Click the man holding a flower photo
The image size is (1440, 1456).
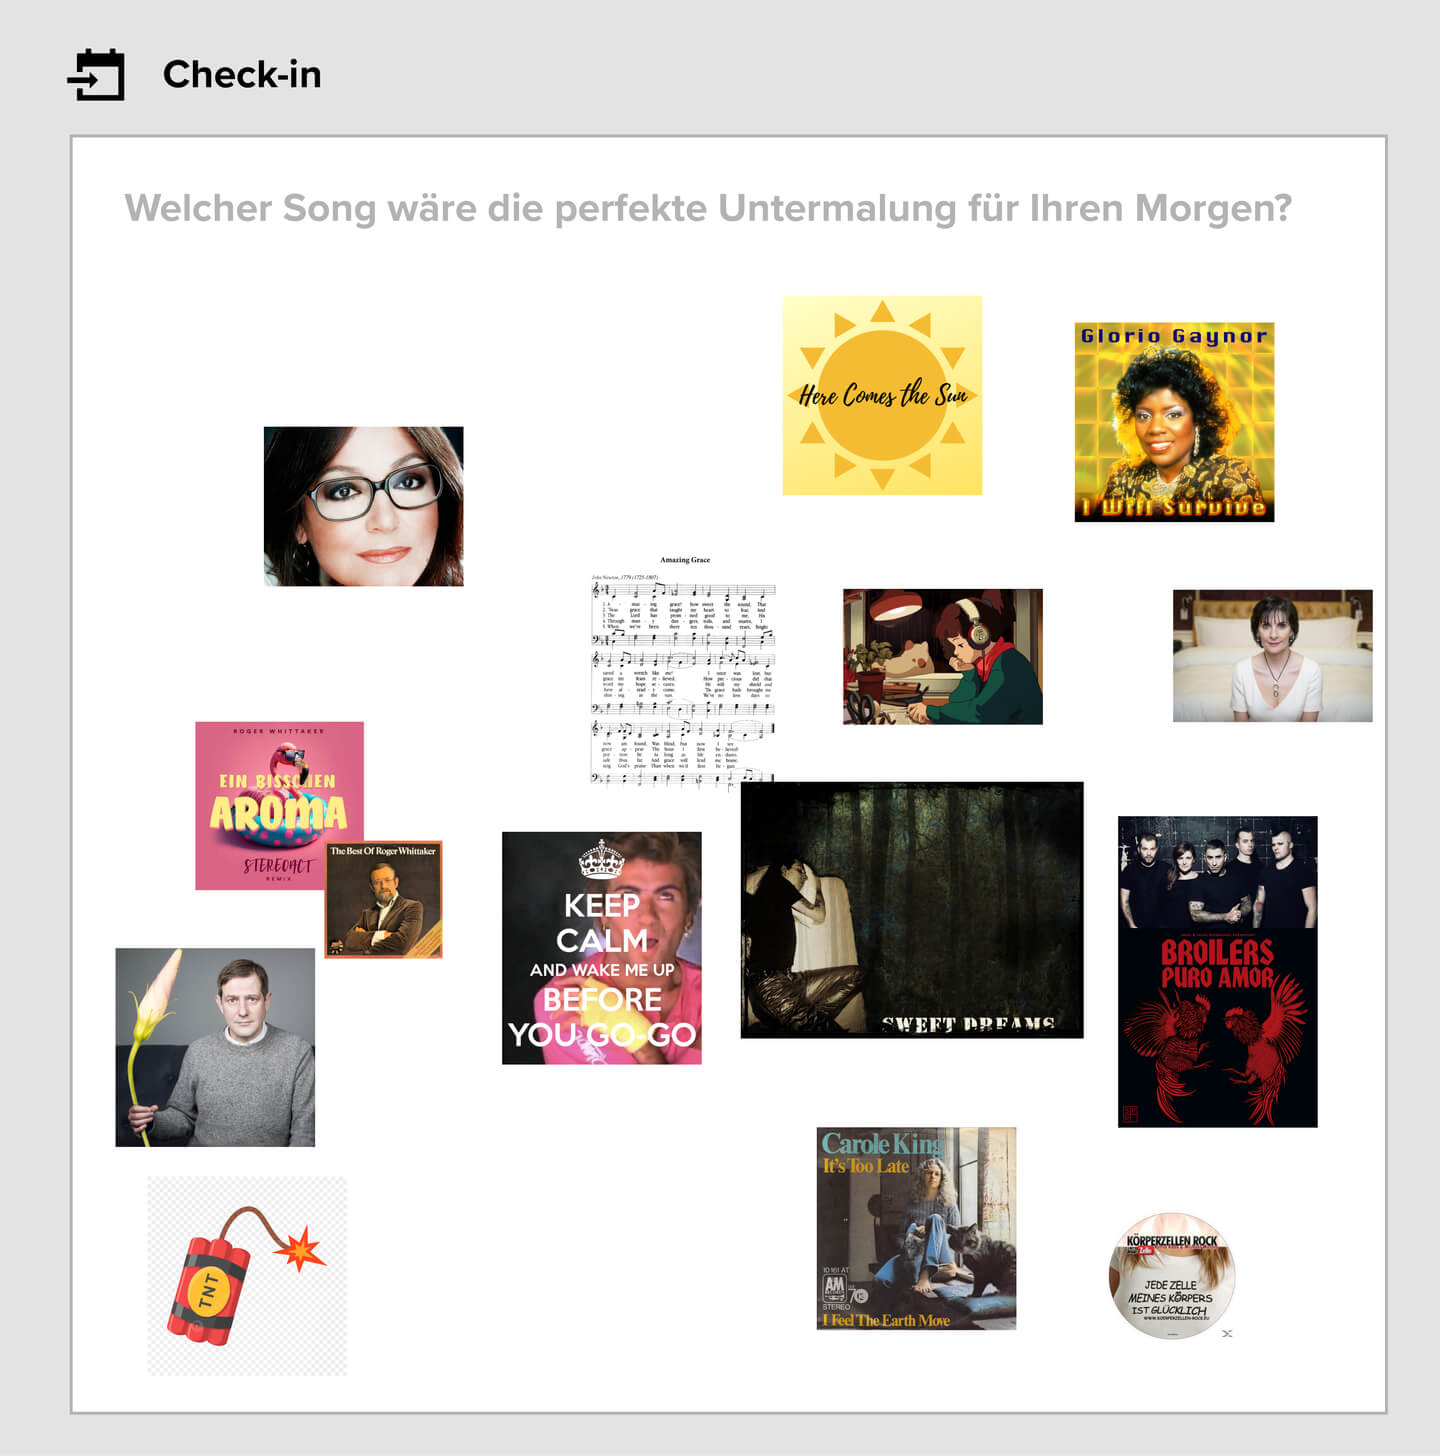[215, 1047]
